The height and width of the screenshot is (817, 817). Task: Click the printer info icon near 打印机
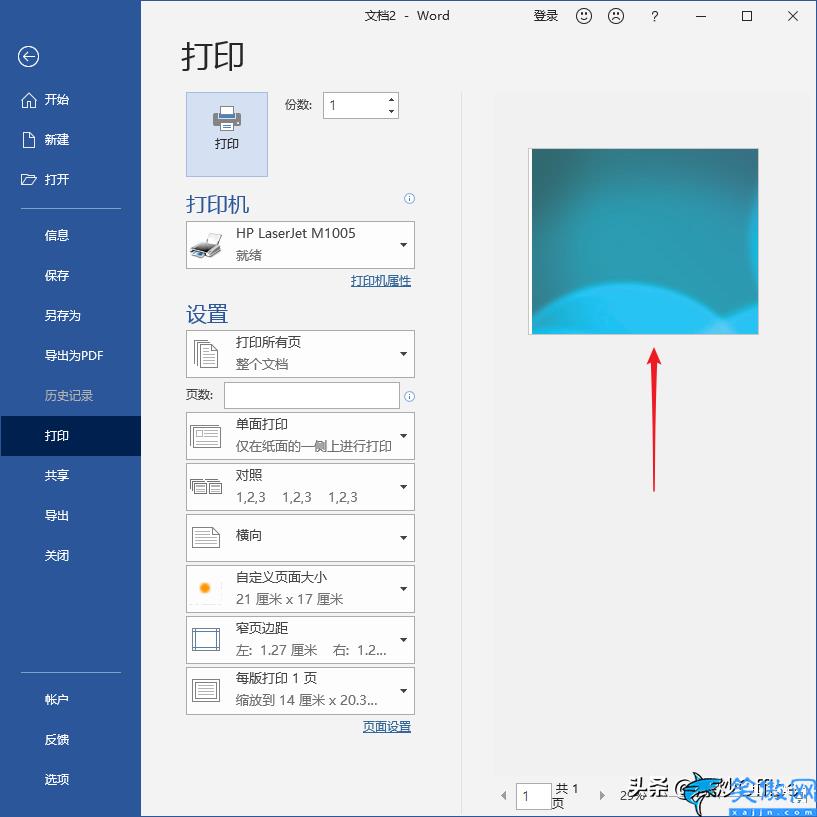(x=410, y=199)
